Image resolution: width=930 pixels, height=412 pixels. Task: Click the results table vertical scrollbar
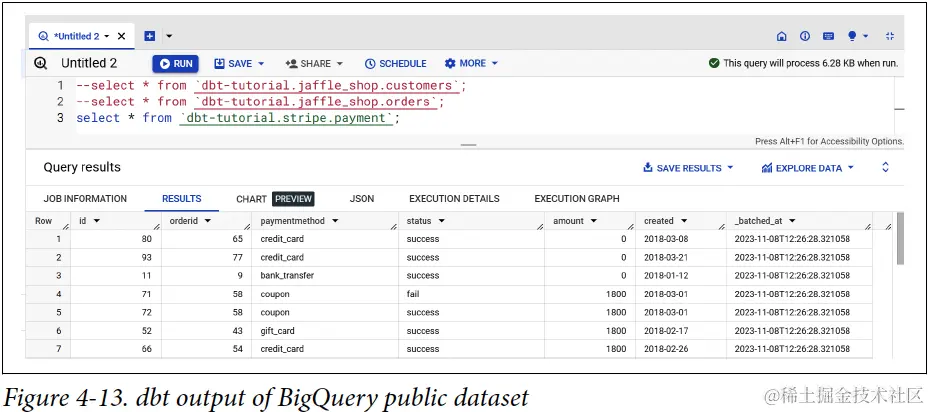pos(900,238)
